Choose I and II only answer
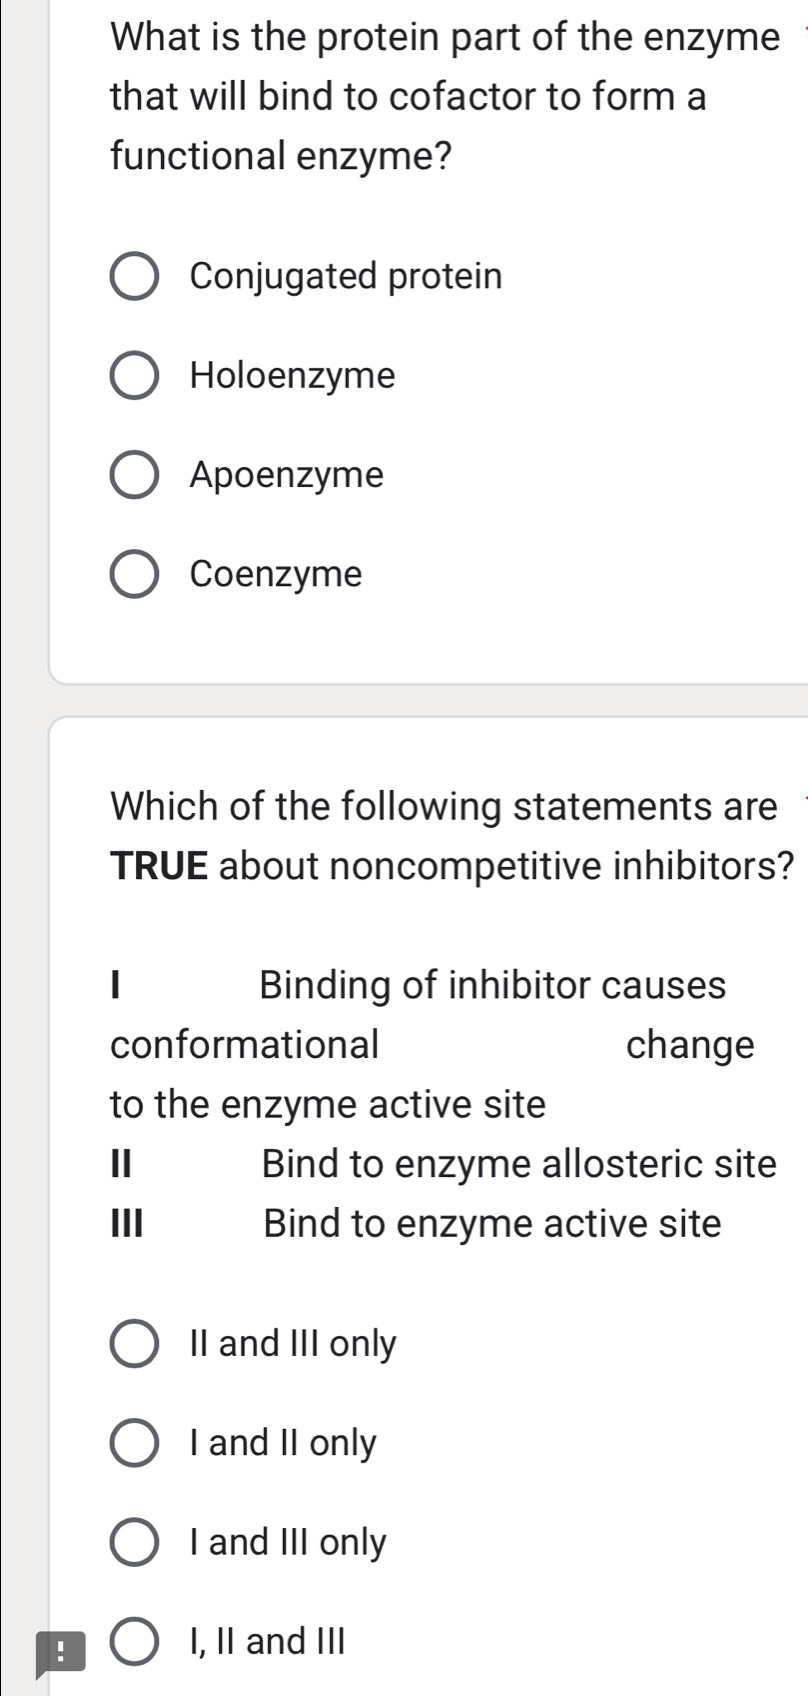The width and height of the screenshot is (808, 1696). (x=137, y=1442)
